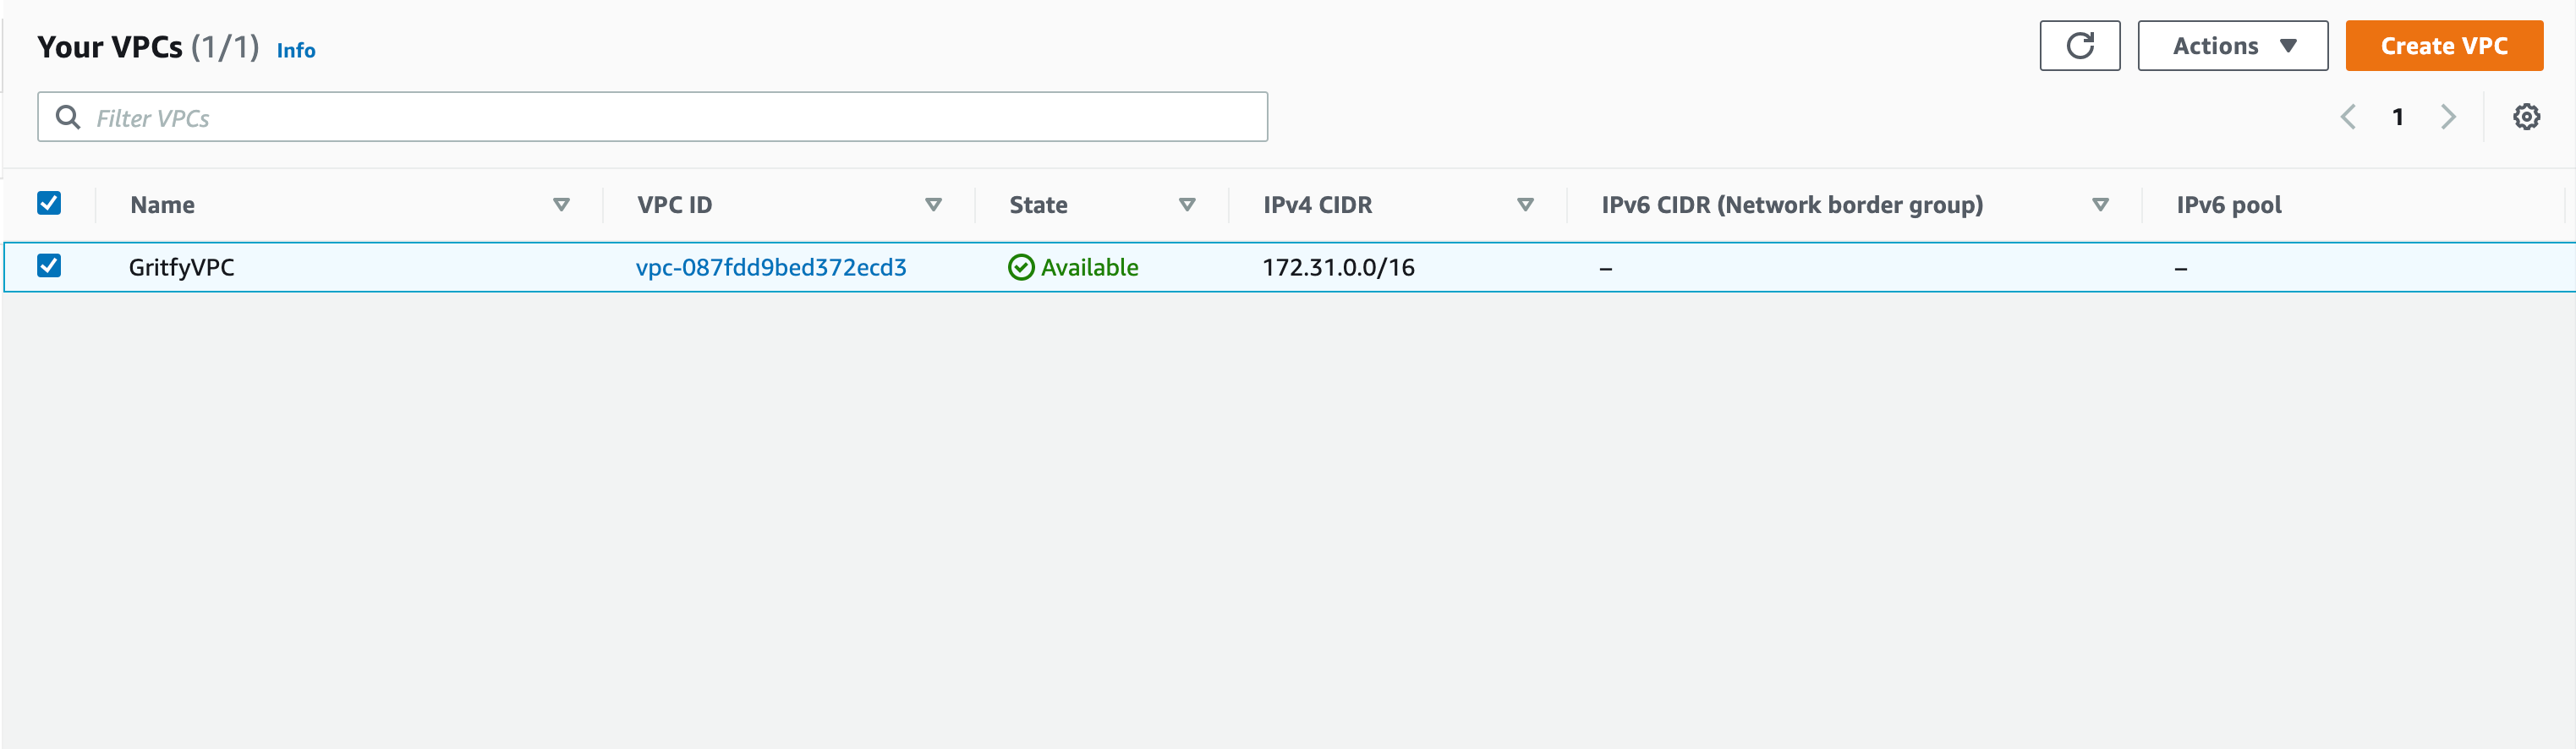Open vpc-087fdd9bed372ecd3 link

pos(771,267)
